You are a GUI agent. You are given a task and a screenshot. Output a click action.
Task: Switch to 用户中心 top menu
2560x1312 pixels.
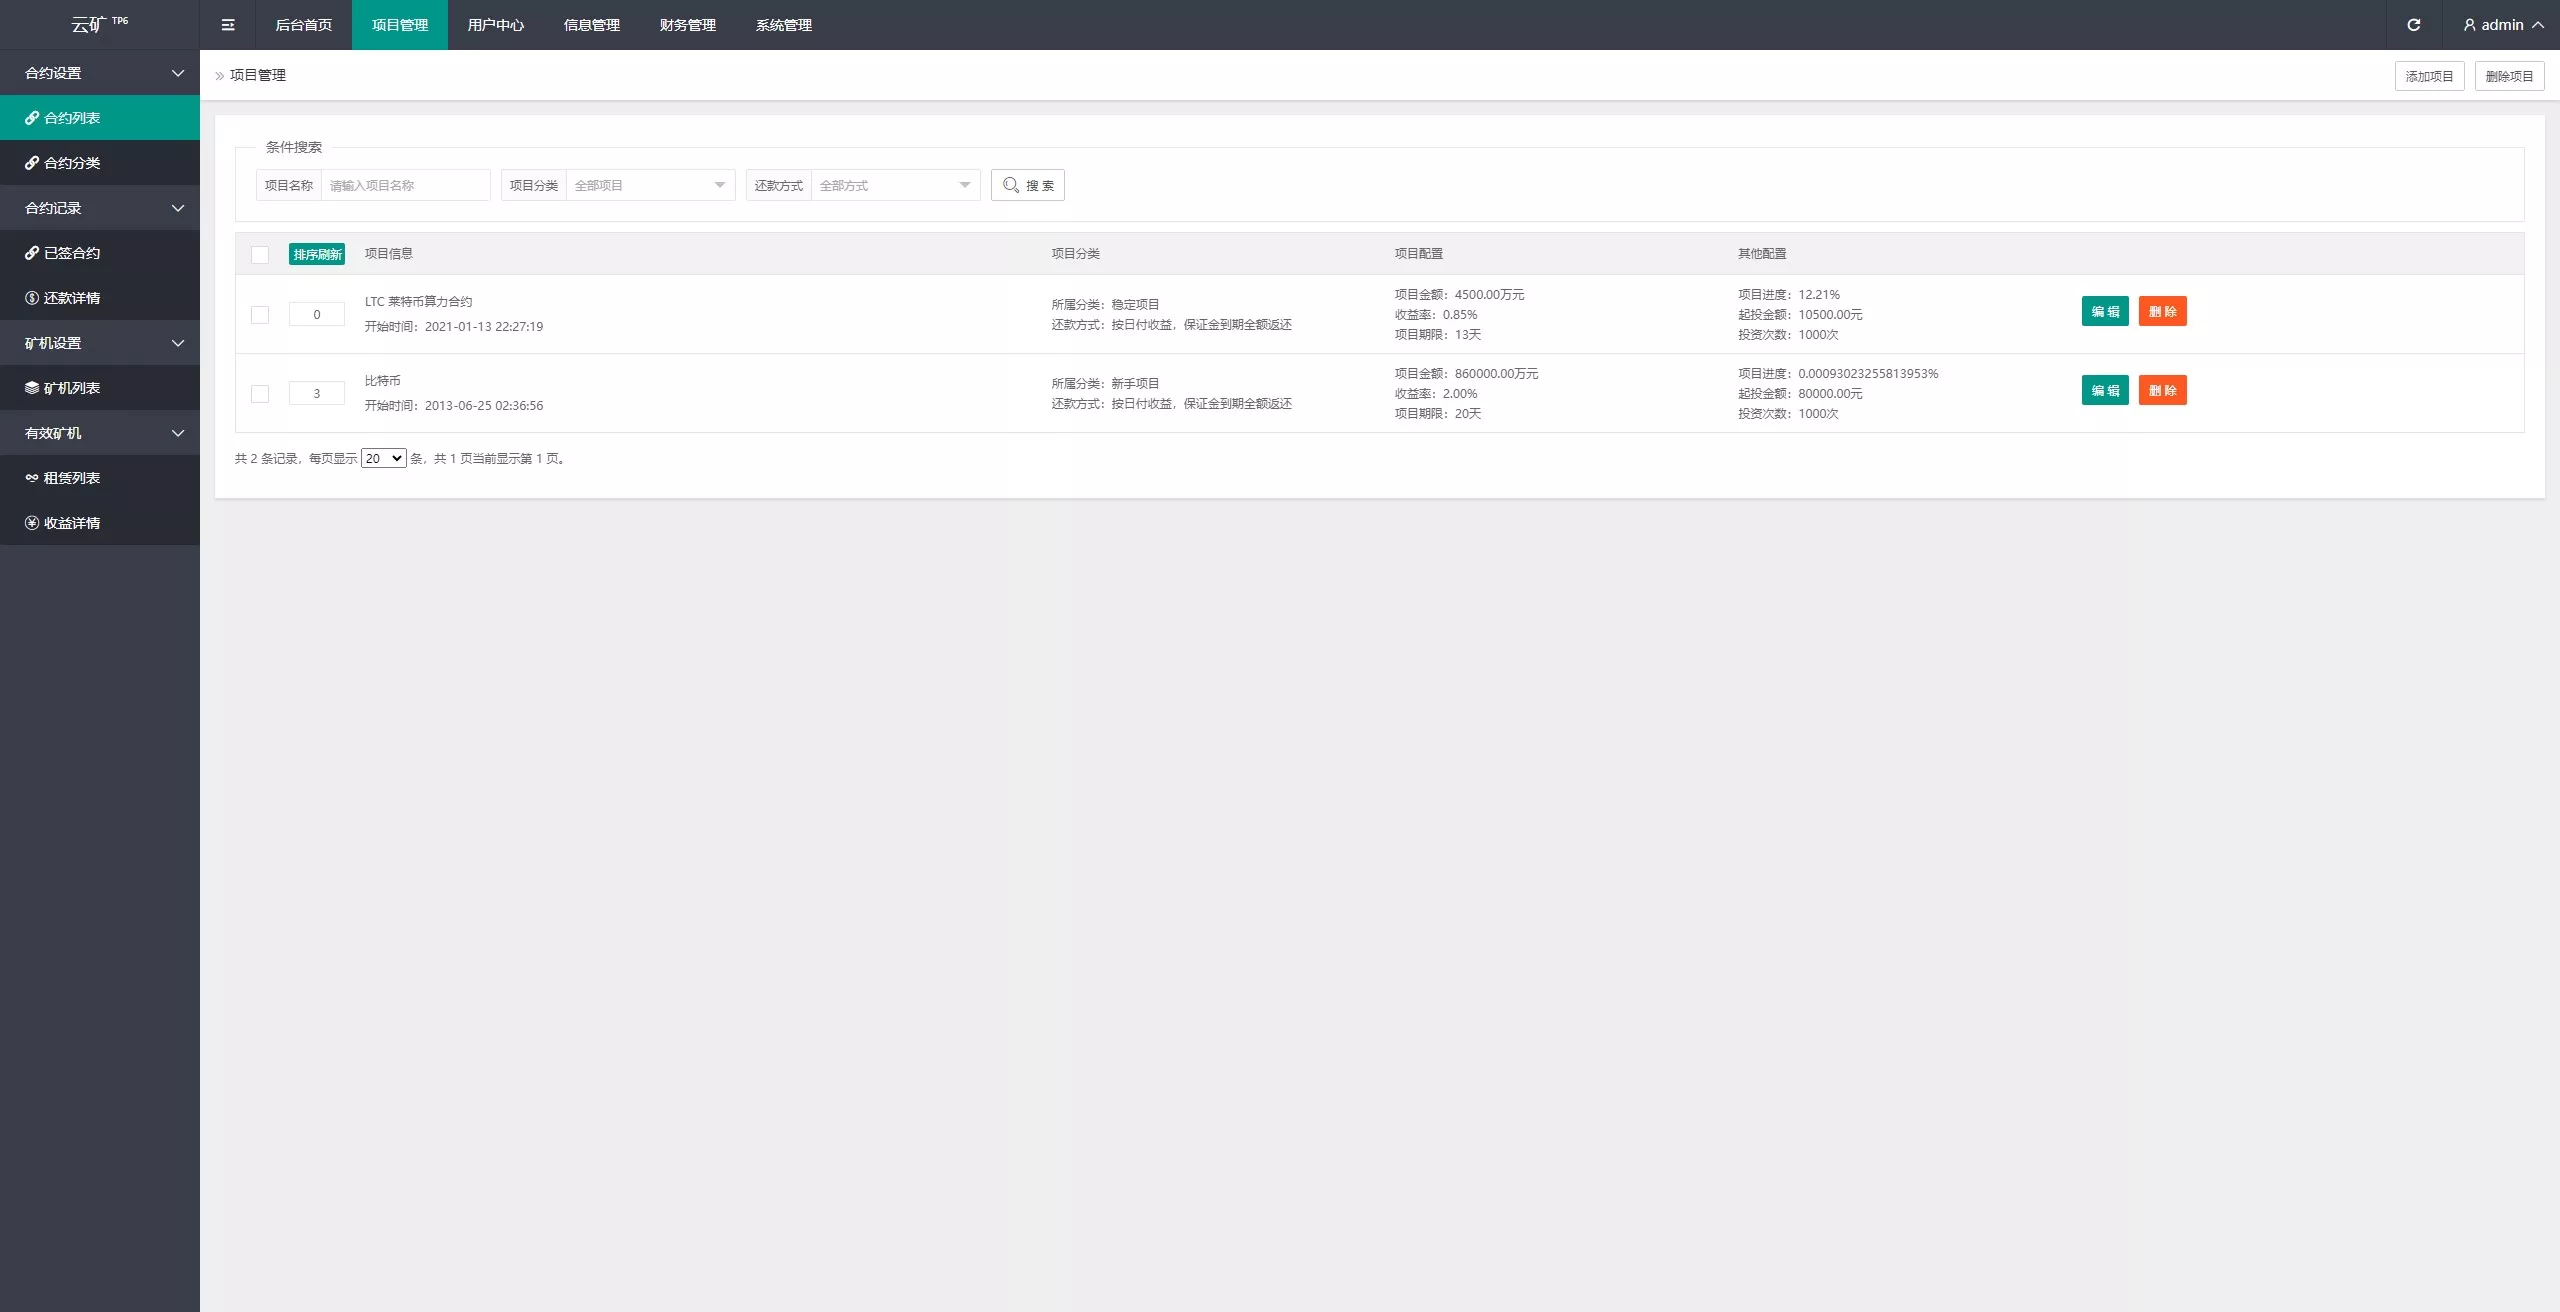click(495, 25)
